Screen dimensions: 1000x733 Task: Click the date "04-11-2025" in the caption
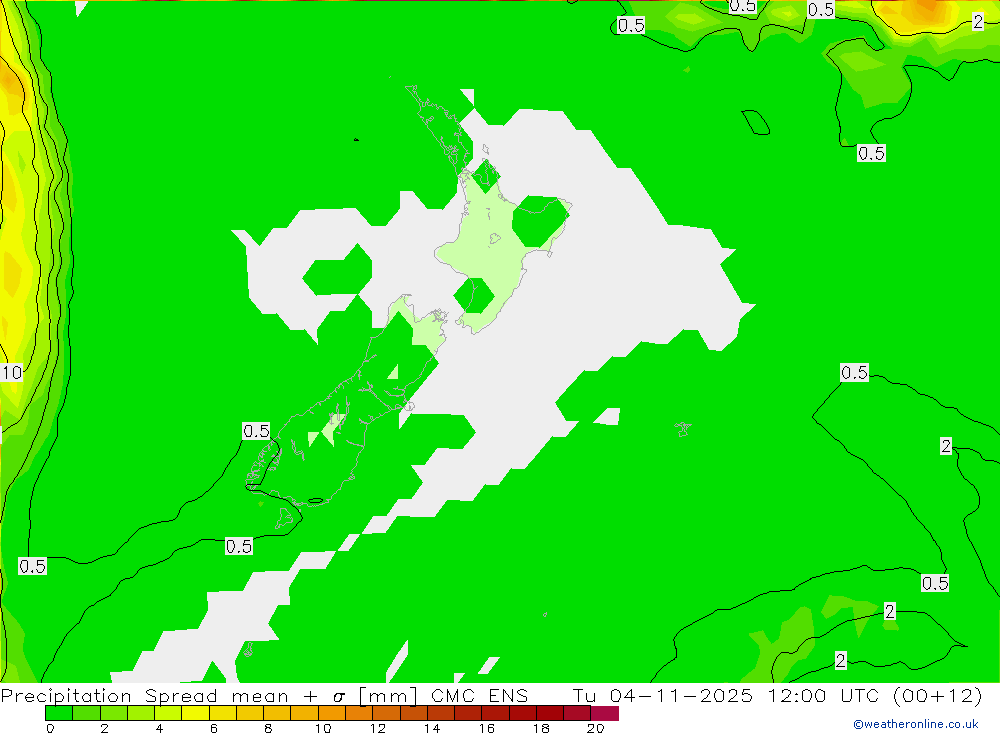coord(681,695)
